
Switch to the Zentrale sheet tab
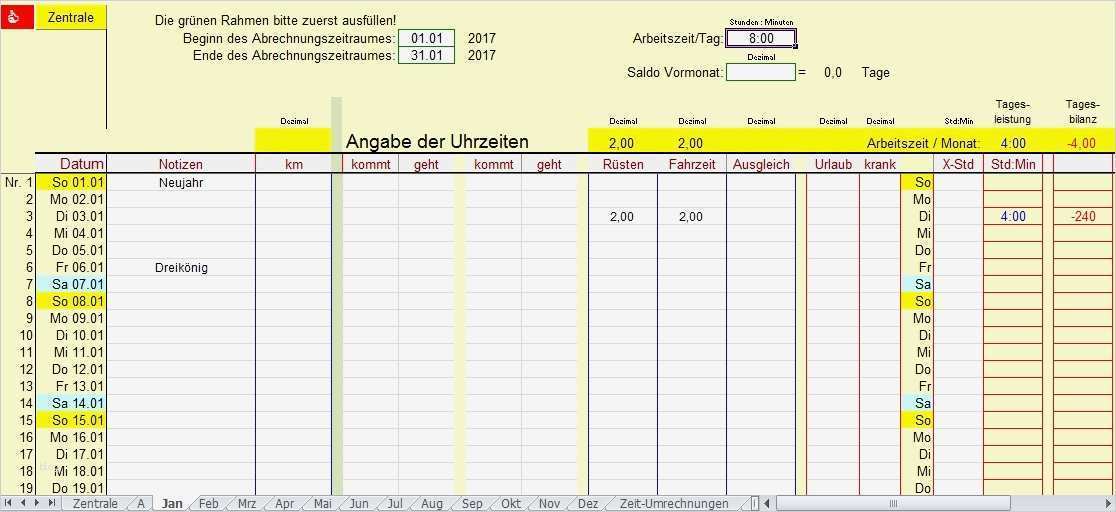pos(95,503)
